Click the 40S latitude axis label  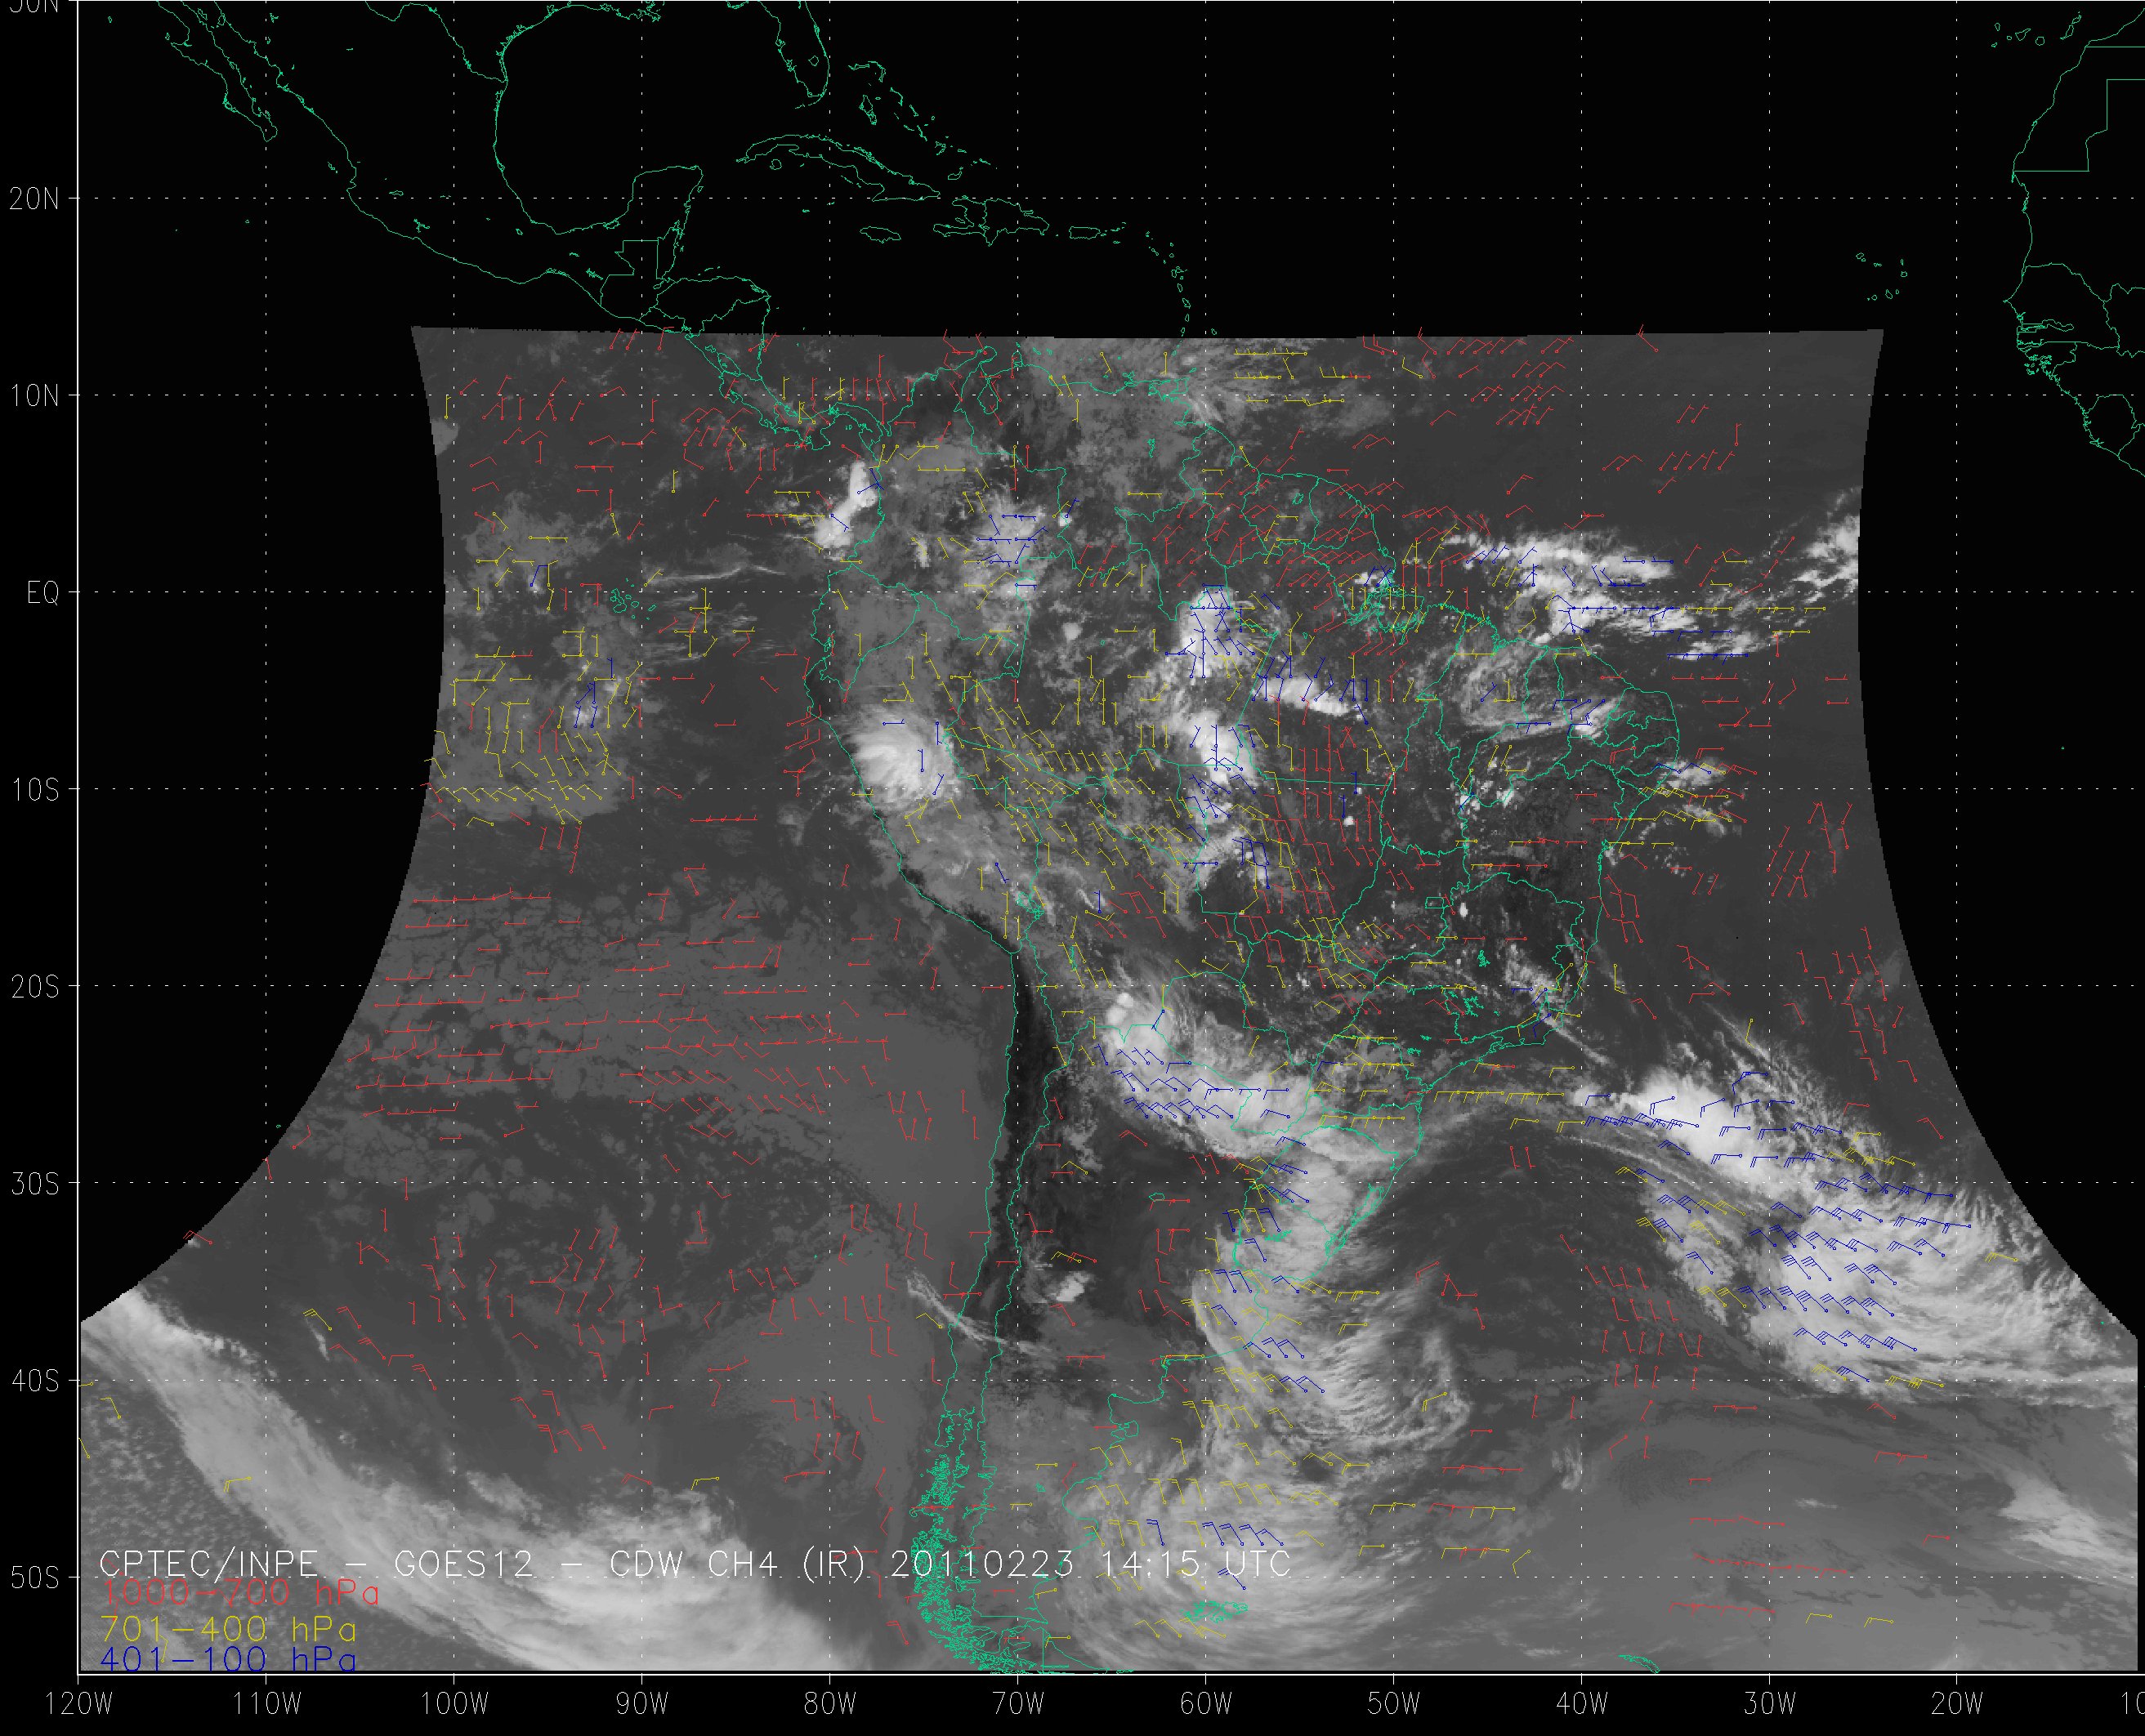point(34,1381)
